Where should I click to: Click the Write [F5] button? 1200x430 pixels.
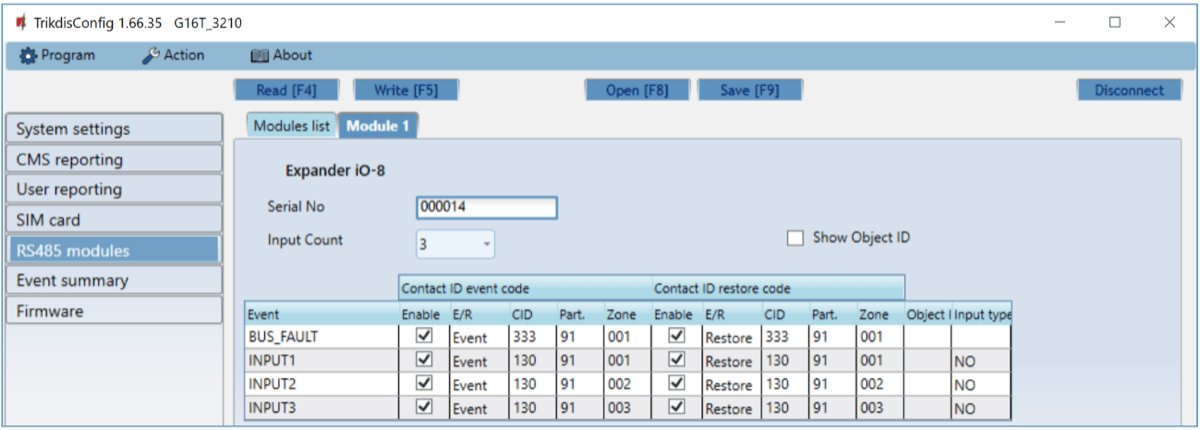405,90
